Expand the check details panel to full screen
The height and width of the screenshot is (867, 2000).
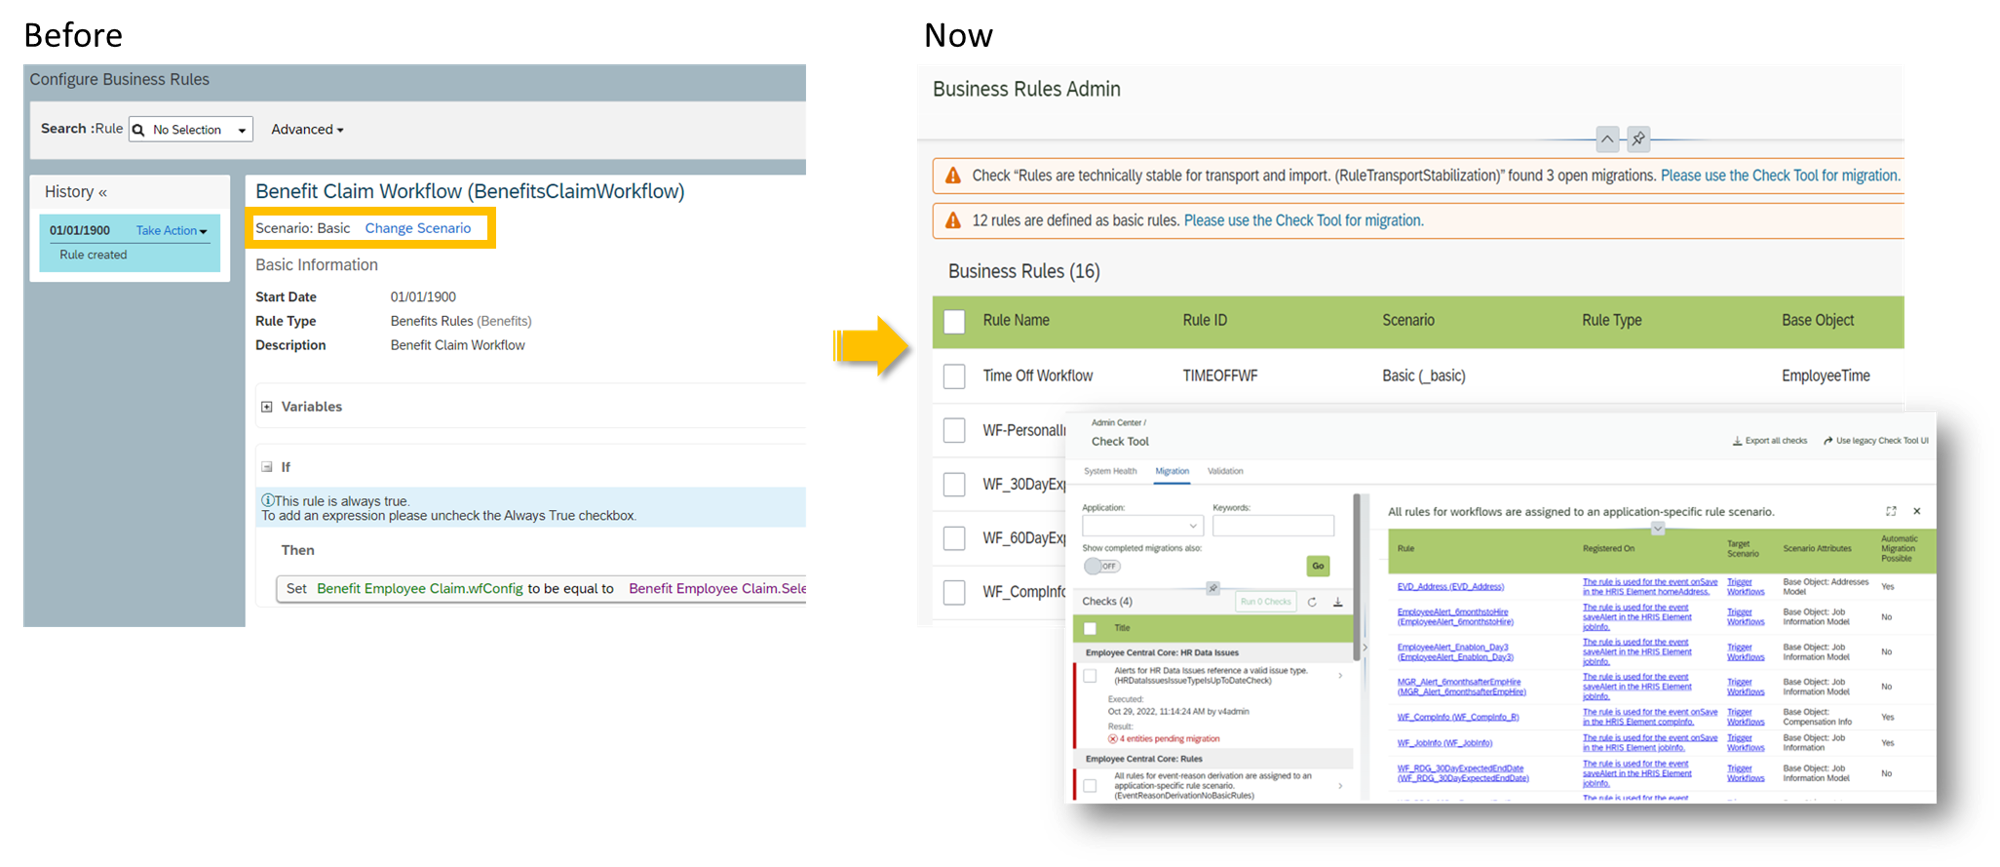tap(1891, 511)
